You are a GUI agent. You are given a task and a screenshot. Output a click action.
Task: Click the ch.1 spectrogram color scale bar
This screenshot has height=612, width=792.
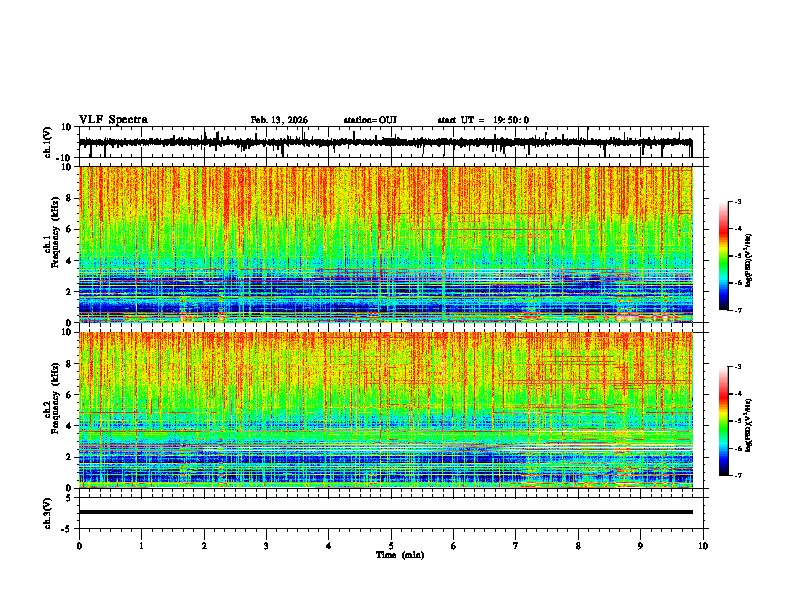click(724, 256)
